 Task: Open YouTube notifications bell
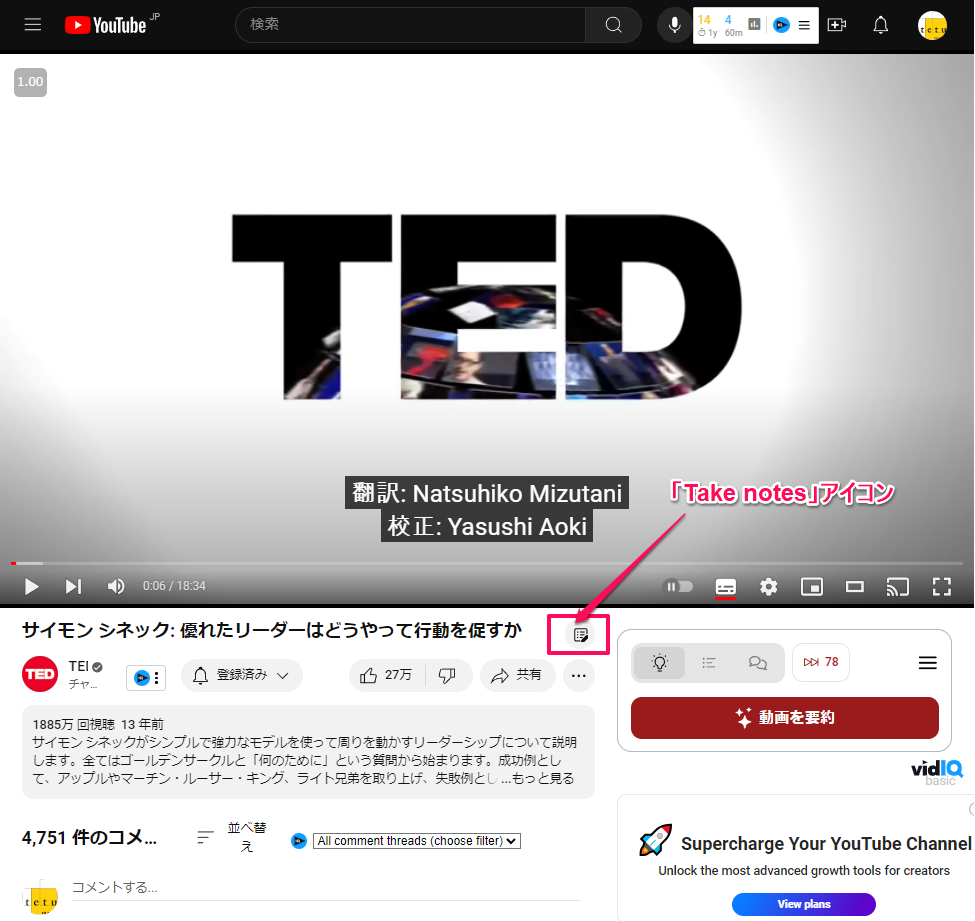880,25
